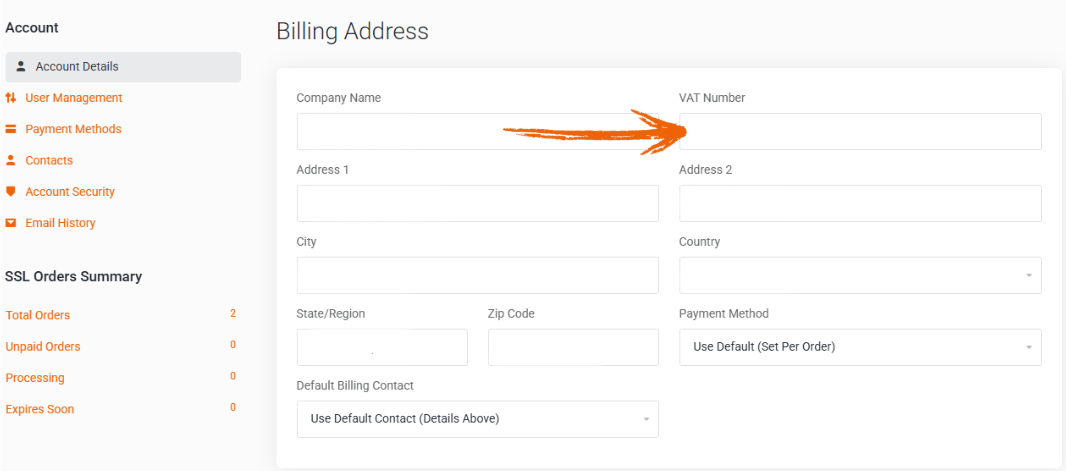Click the Email History envelope icon
Viewport: 1066px width, 471px height.
[x=10, y=223]
